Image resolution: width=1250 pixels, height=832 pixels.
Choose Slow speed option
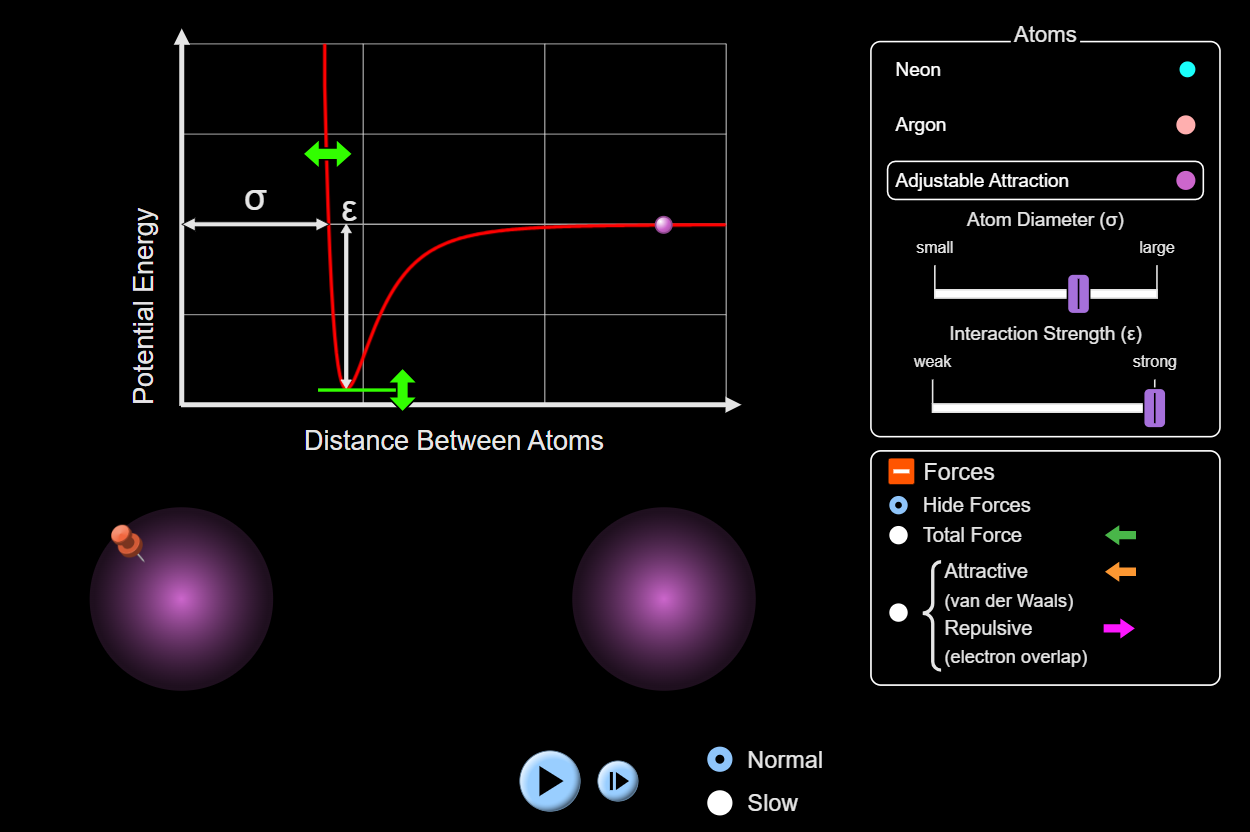coord(720,803)
